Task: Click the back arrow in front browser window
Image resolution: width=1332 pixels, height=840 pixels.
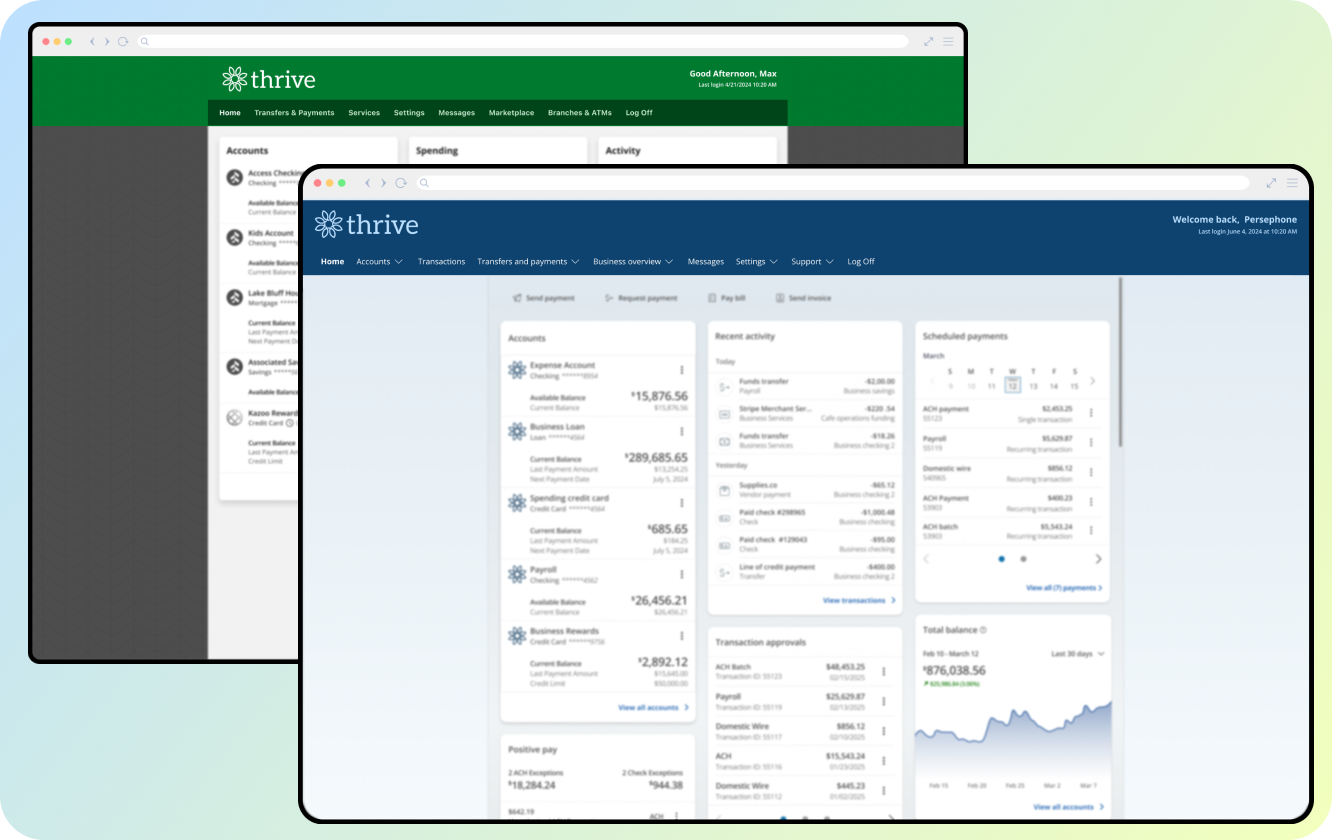Action: click(368, 183)
